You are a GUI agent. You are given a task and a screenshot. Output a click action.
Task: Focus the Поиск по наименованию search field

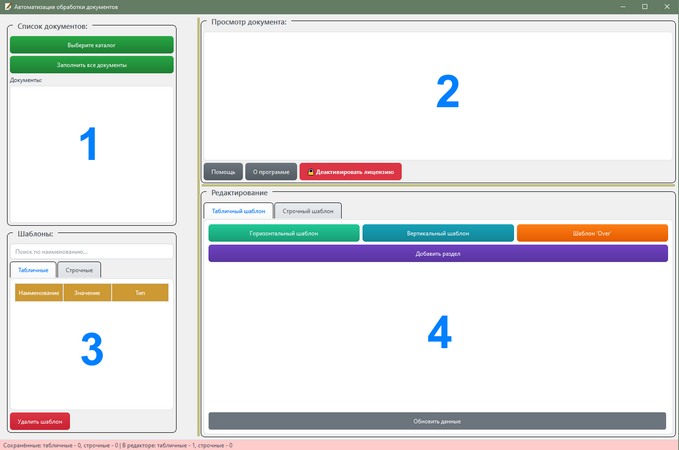click(x=92, y=252)
